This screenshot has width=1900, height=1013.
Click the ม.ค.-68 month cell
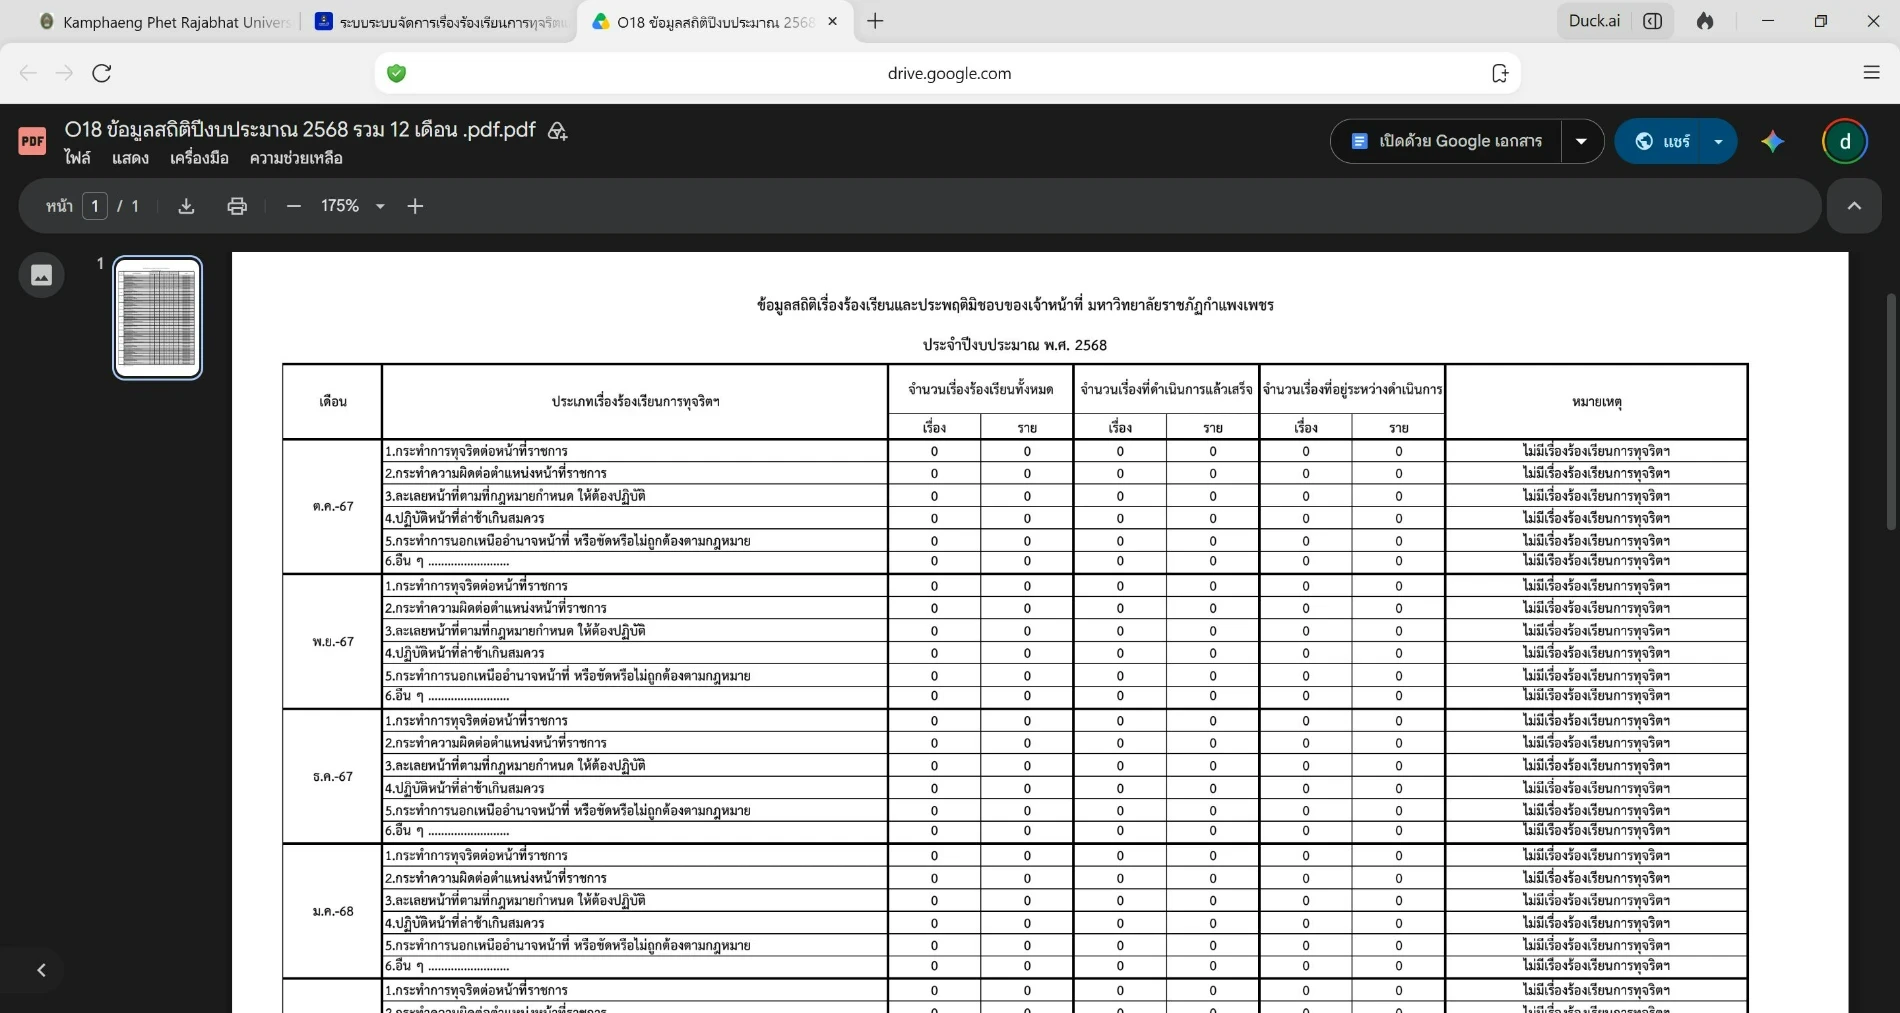(x=332, y=911)
